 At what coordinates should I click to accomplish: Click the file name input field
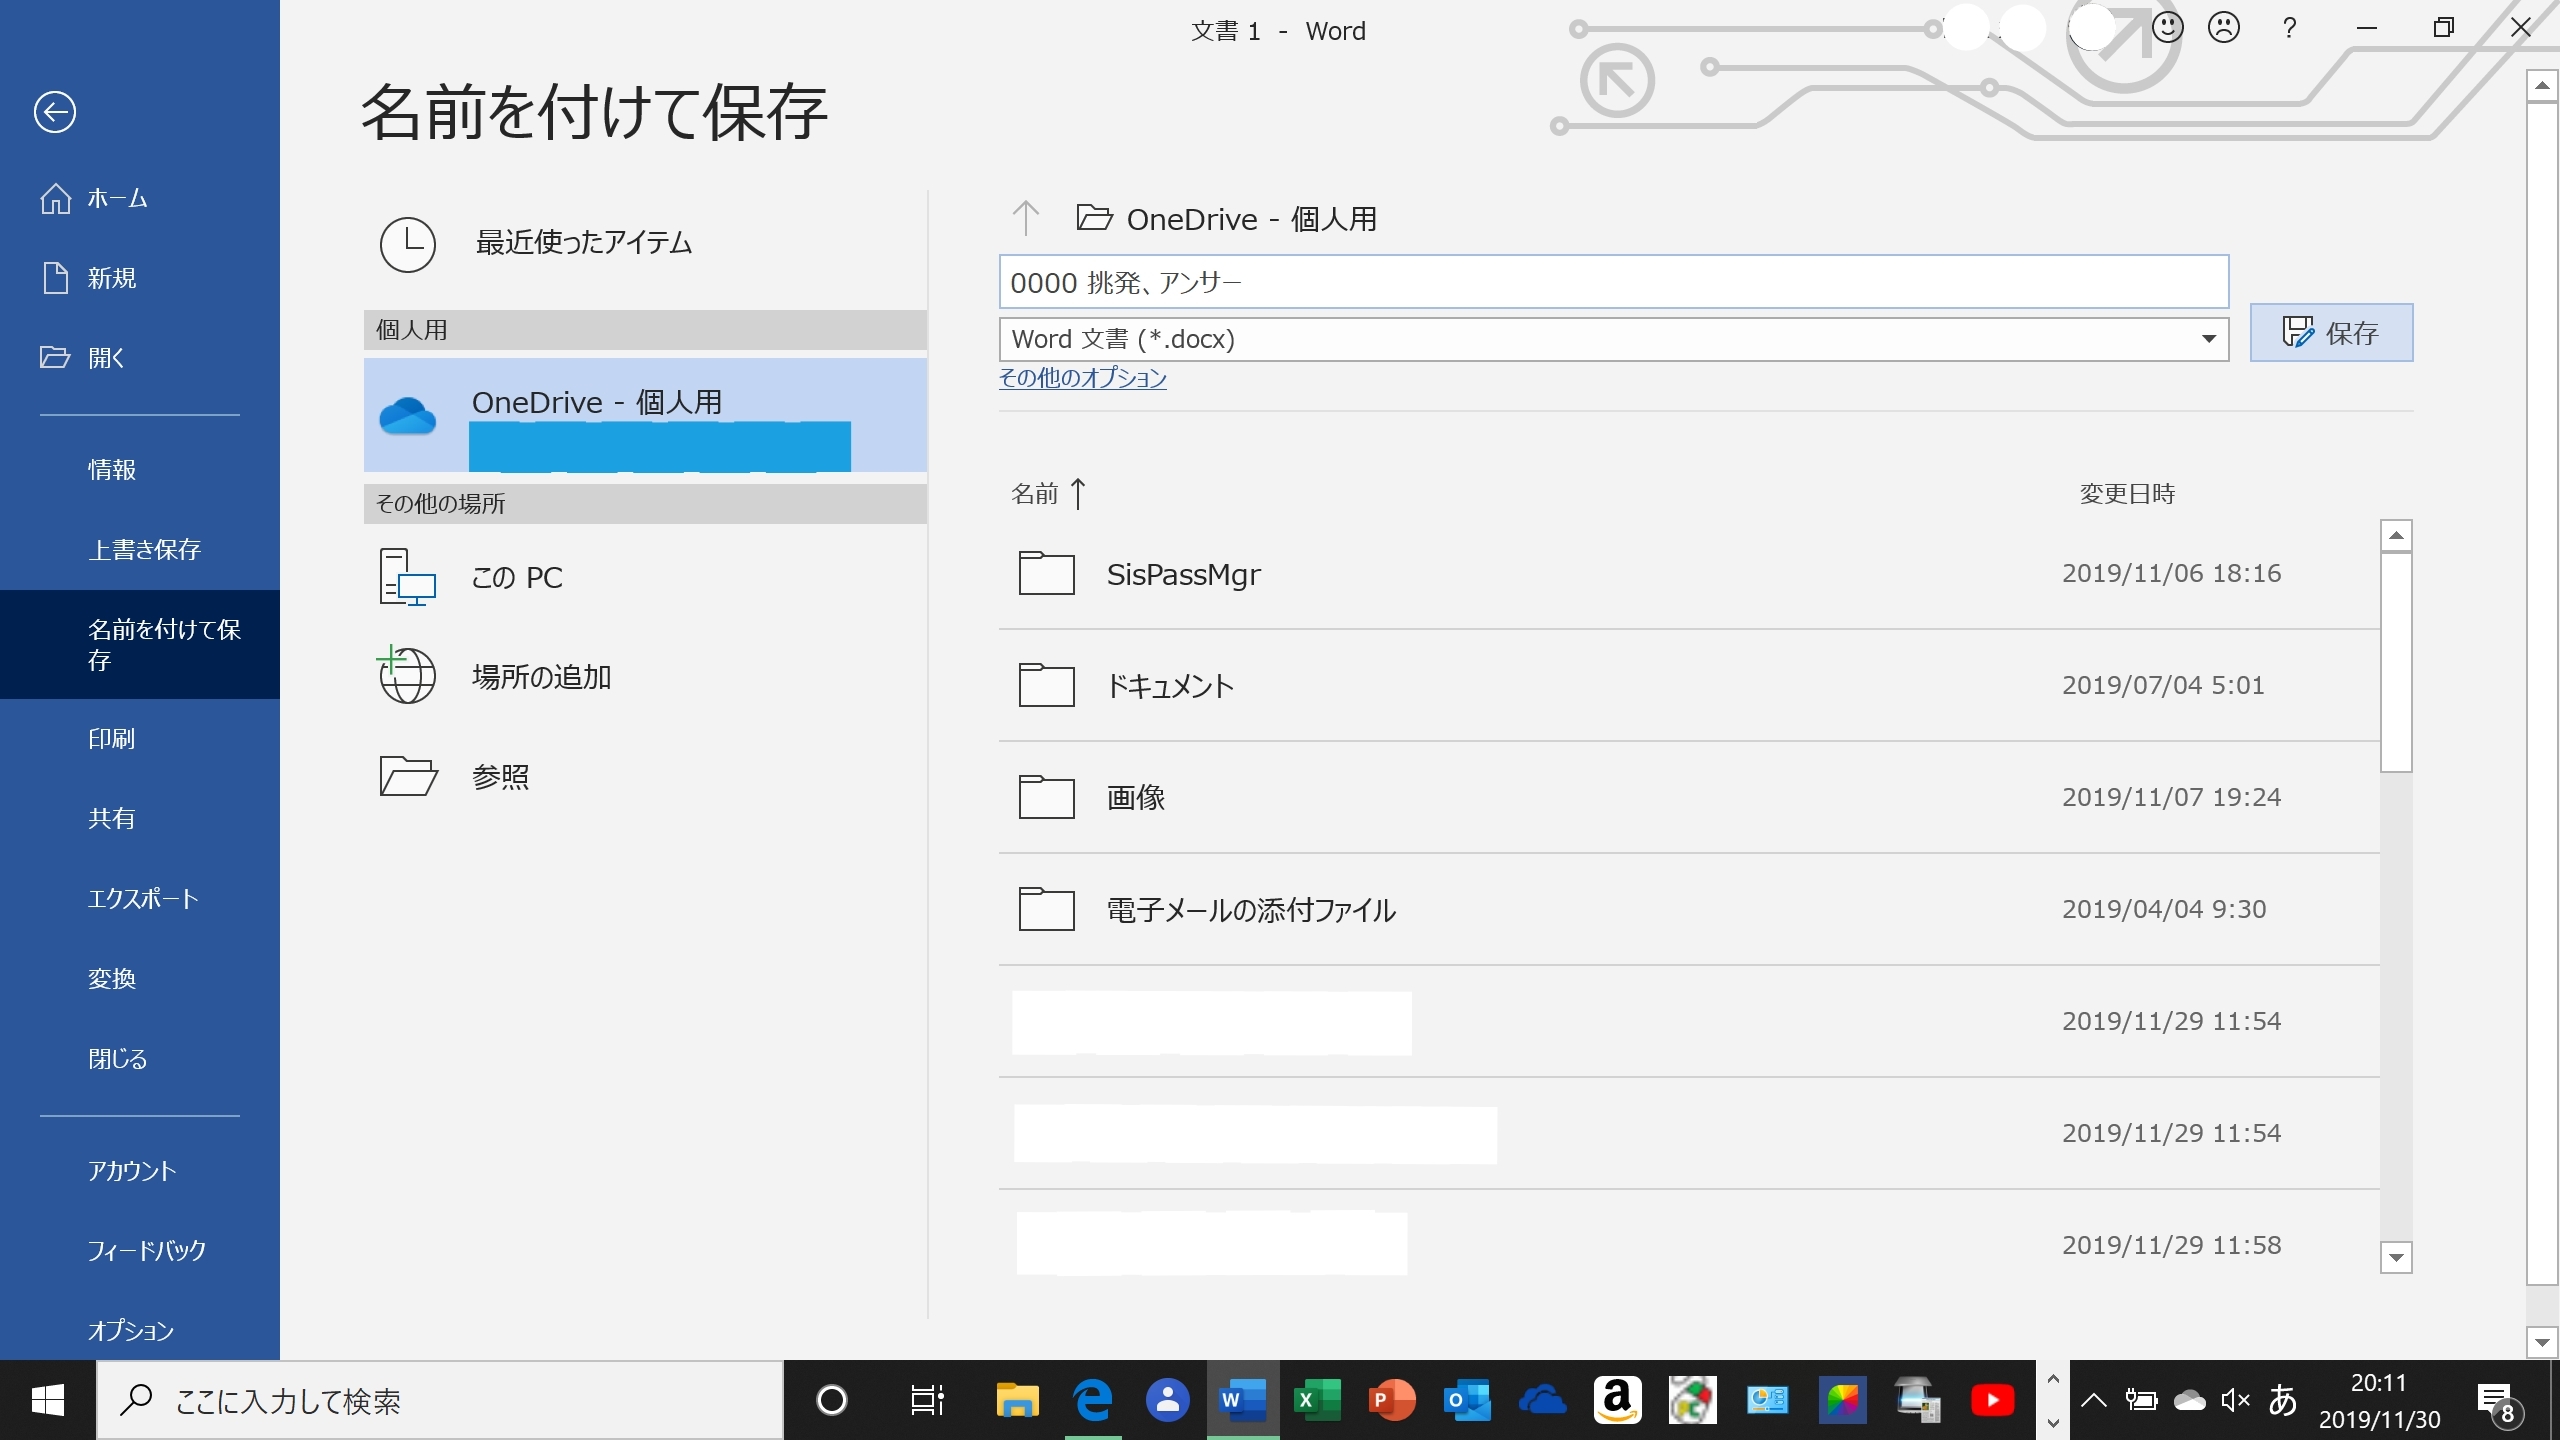click(1613, 282)
